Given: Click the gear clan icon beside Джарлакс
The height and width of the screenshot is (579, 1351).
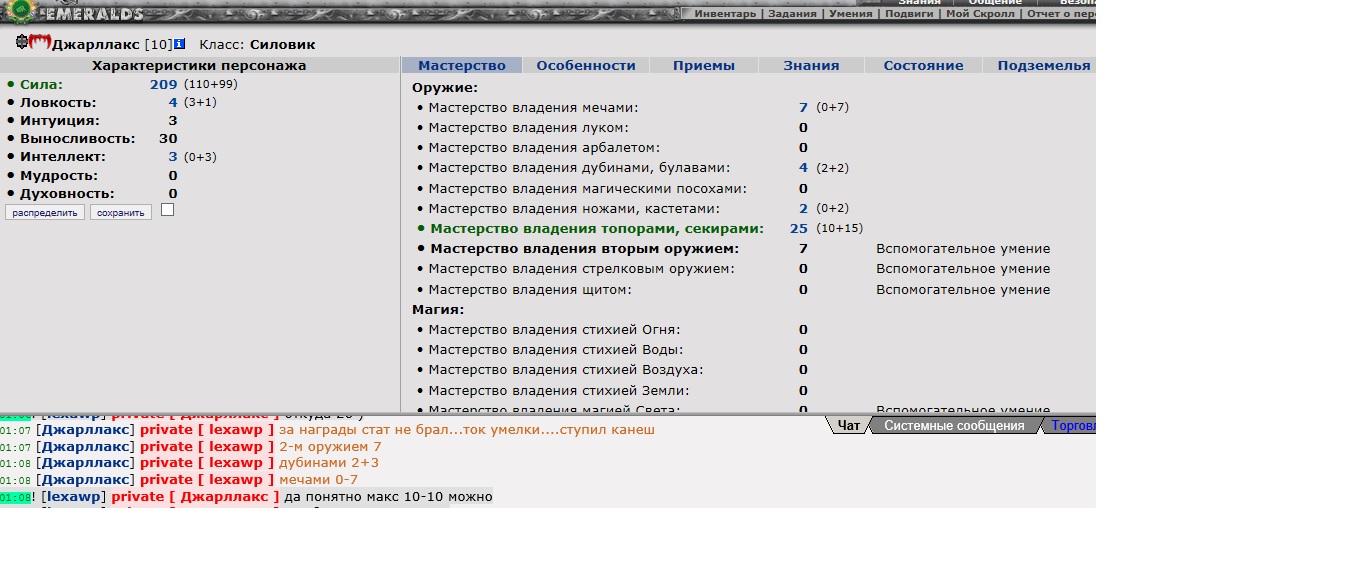Looking at the screenshot, I should click(x=22, y=42).
